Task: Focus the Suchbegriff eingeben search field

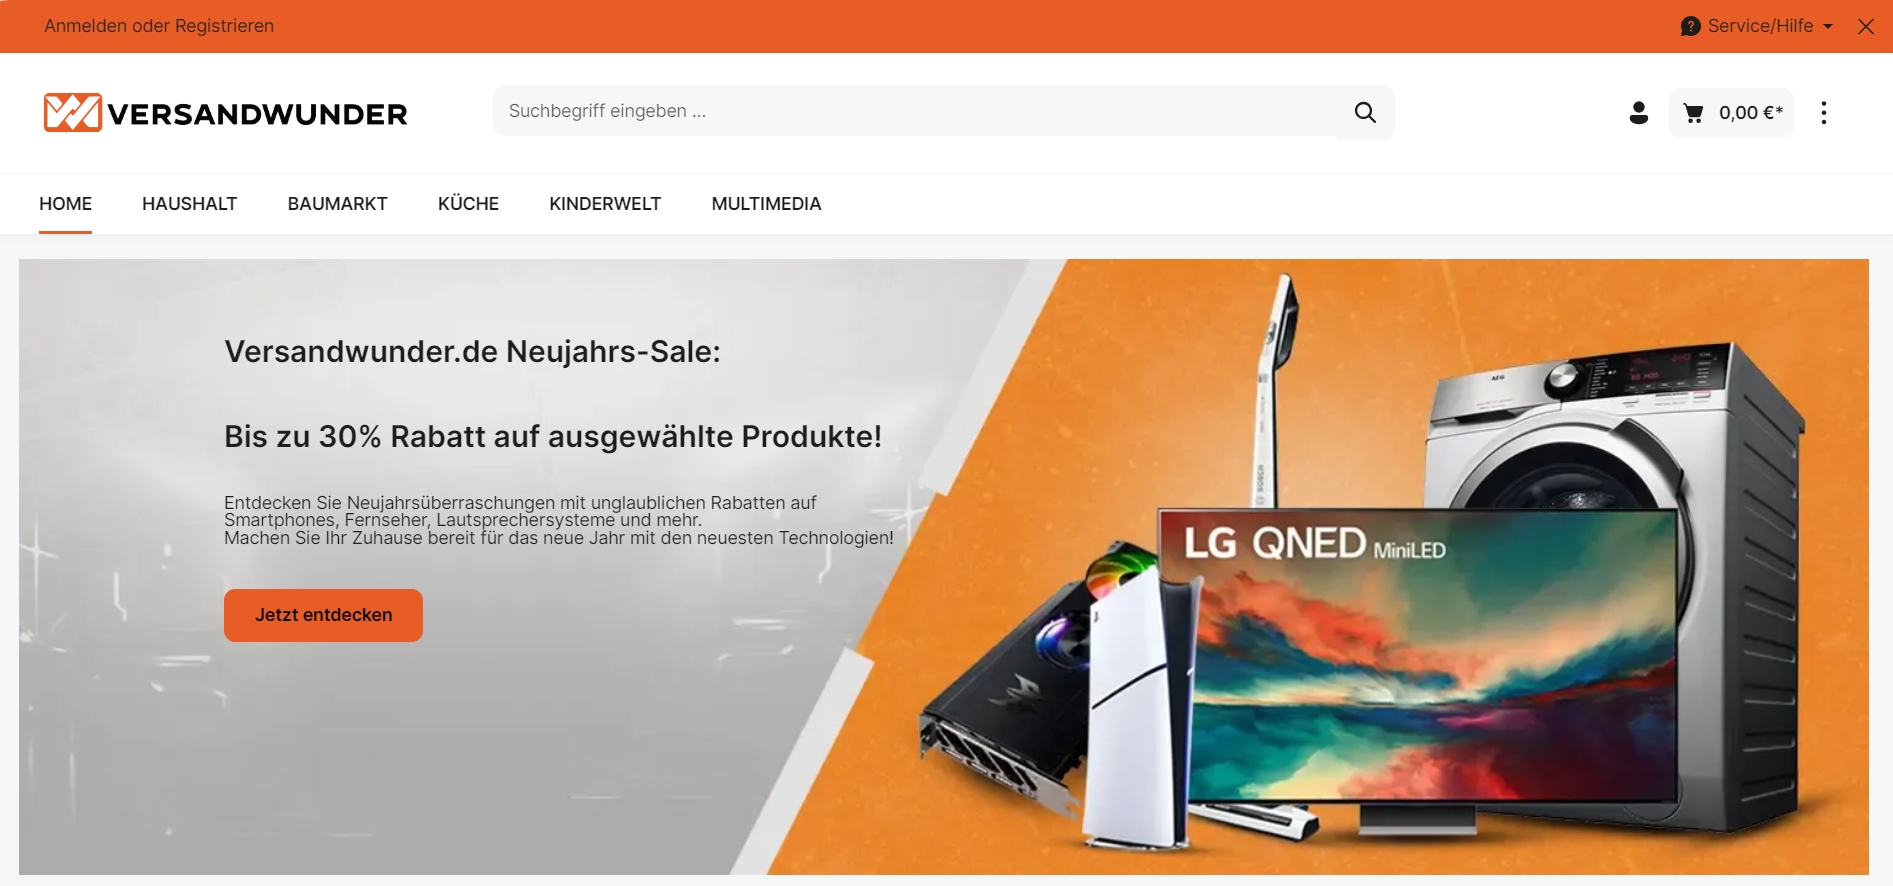Action: (x=915, y=111)
